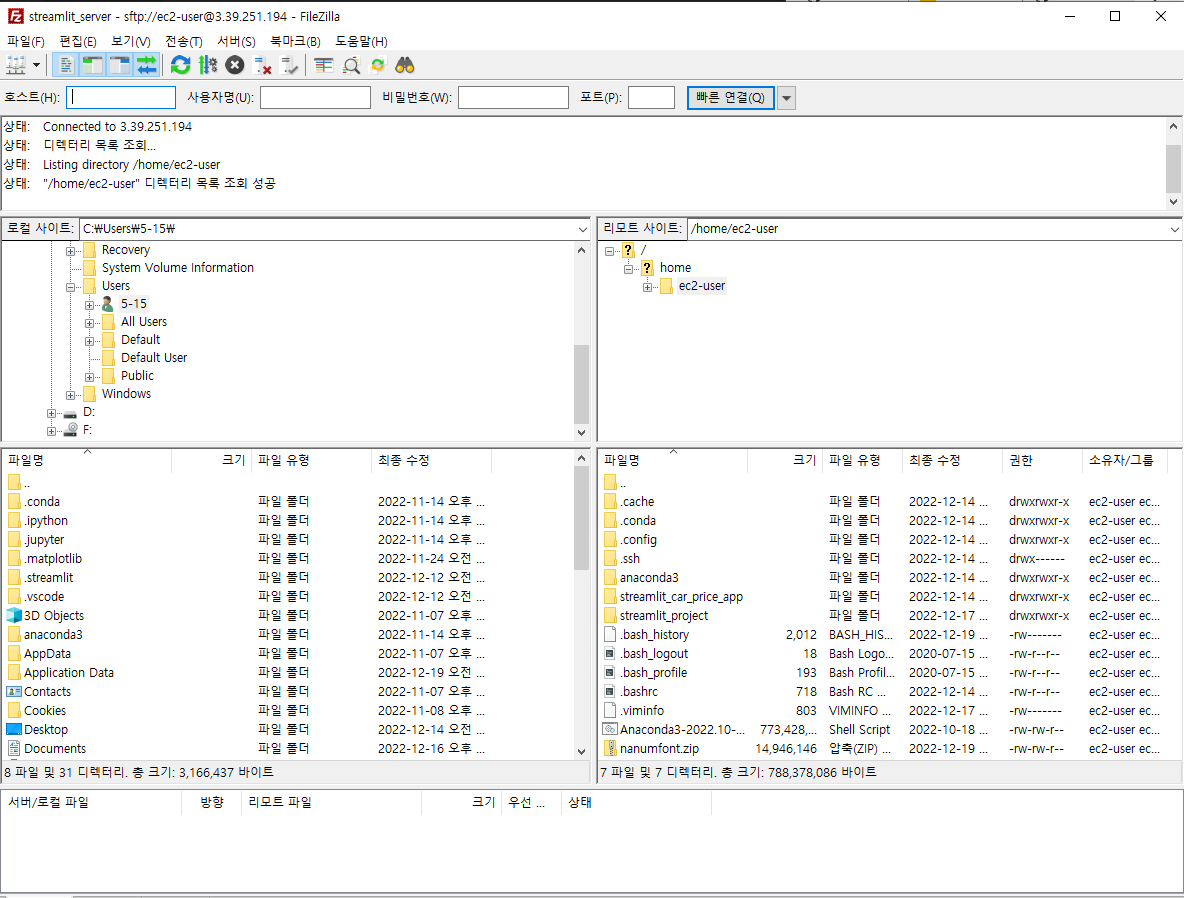Open the 파일(F) menu

pos(26,42)
